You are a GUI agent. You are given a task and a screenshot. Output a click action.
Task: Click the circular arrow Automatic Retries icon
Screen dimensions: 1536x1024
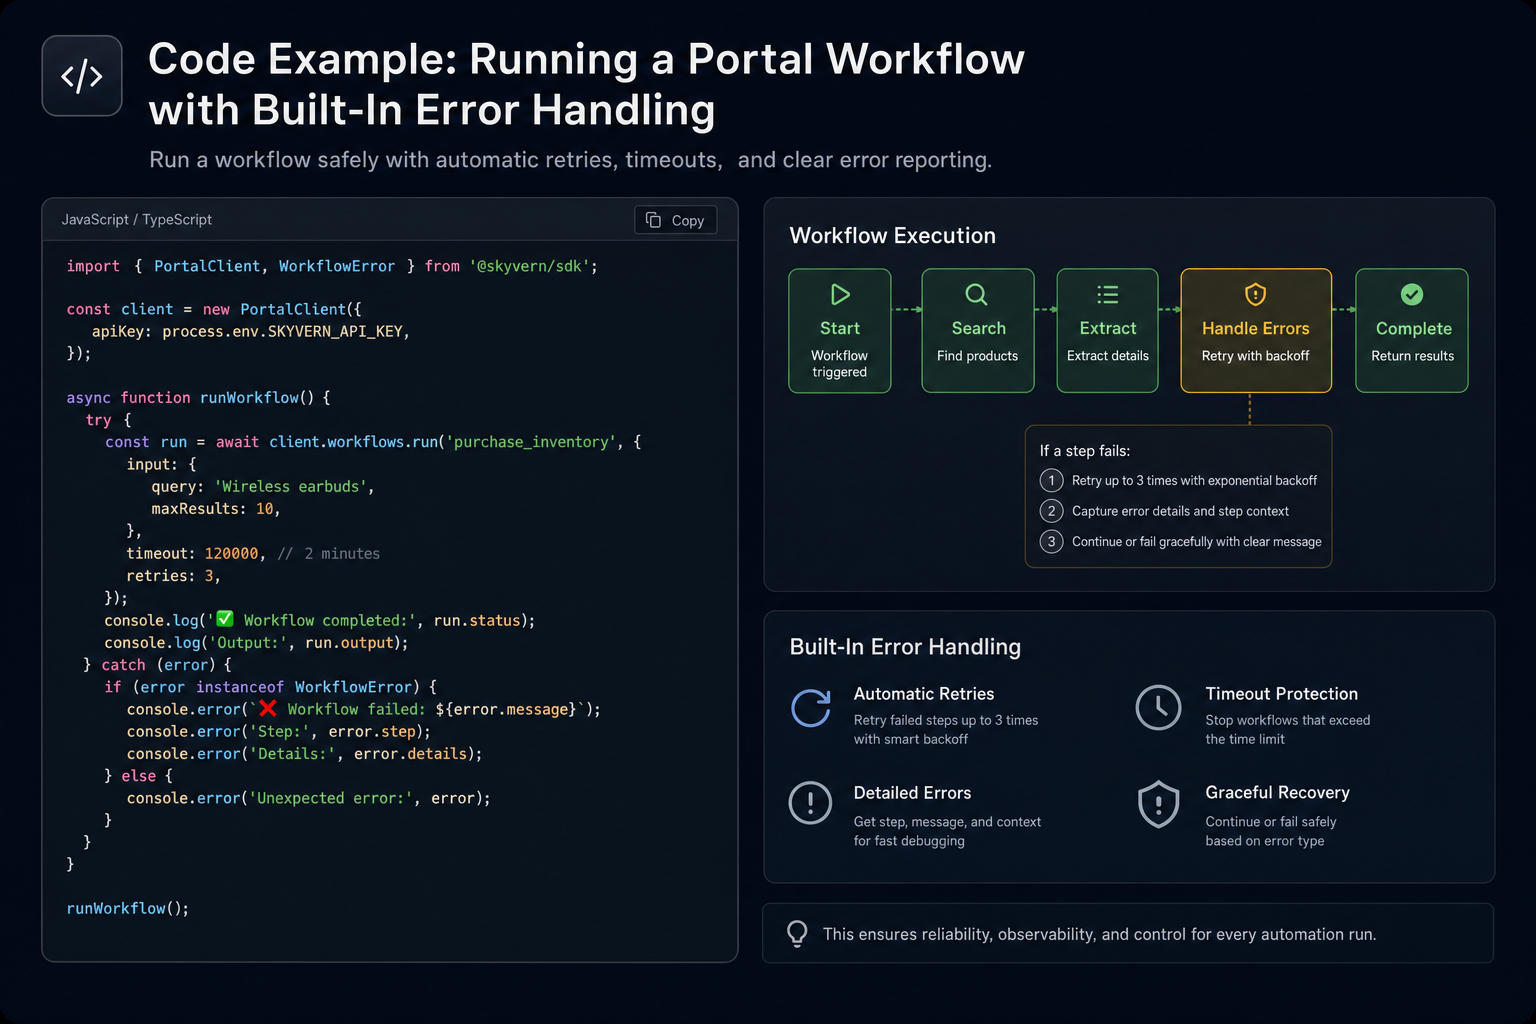811,708
